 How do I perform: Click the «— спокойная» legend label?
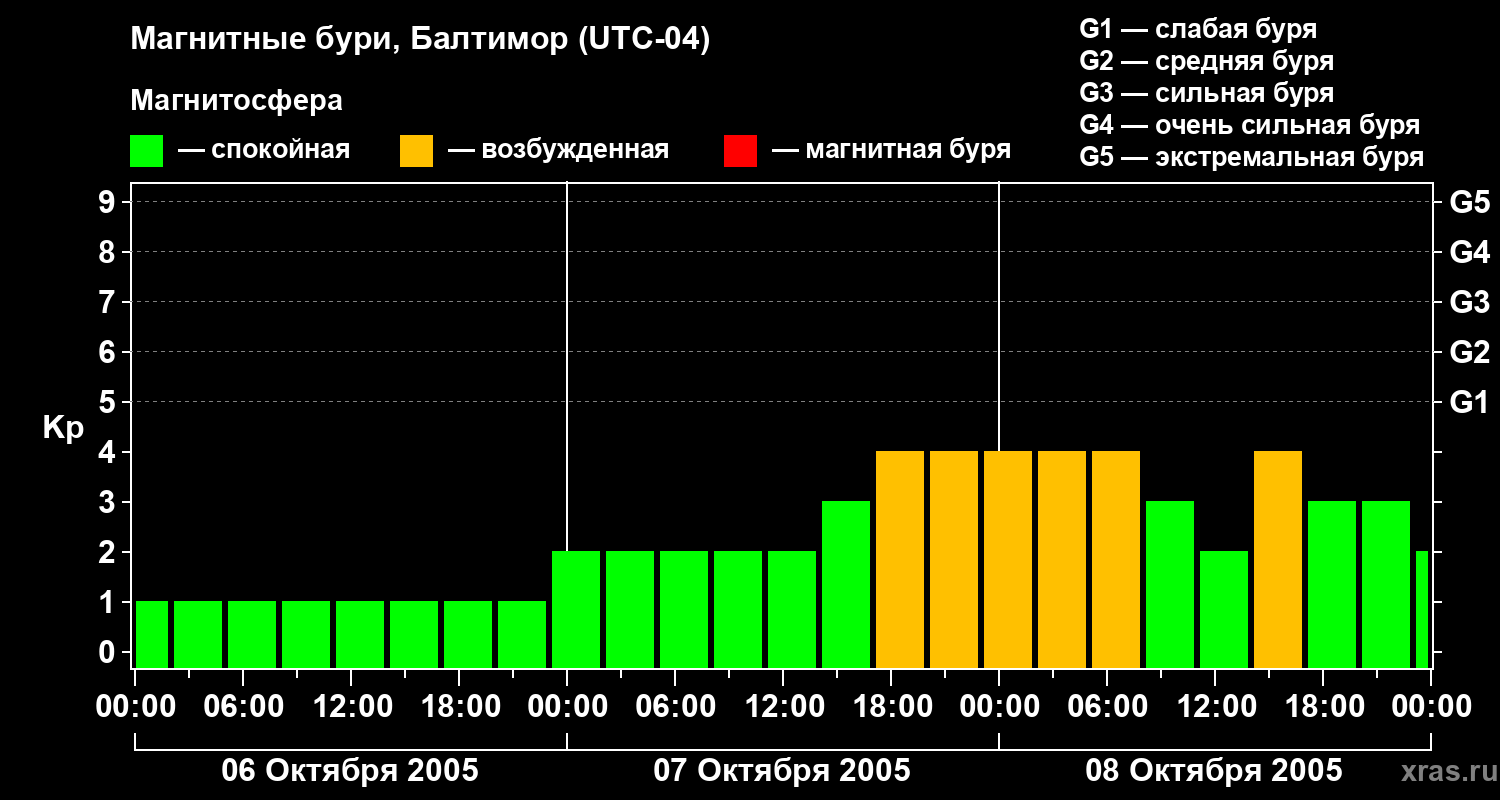(x=264, y=150)
